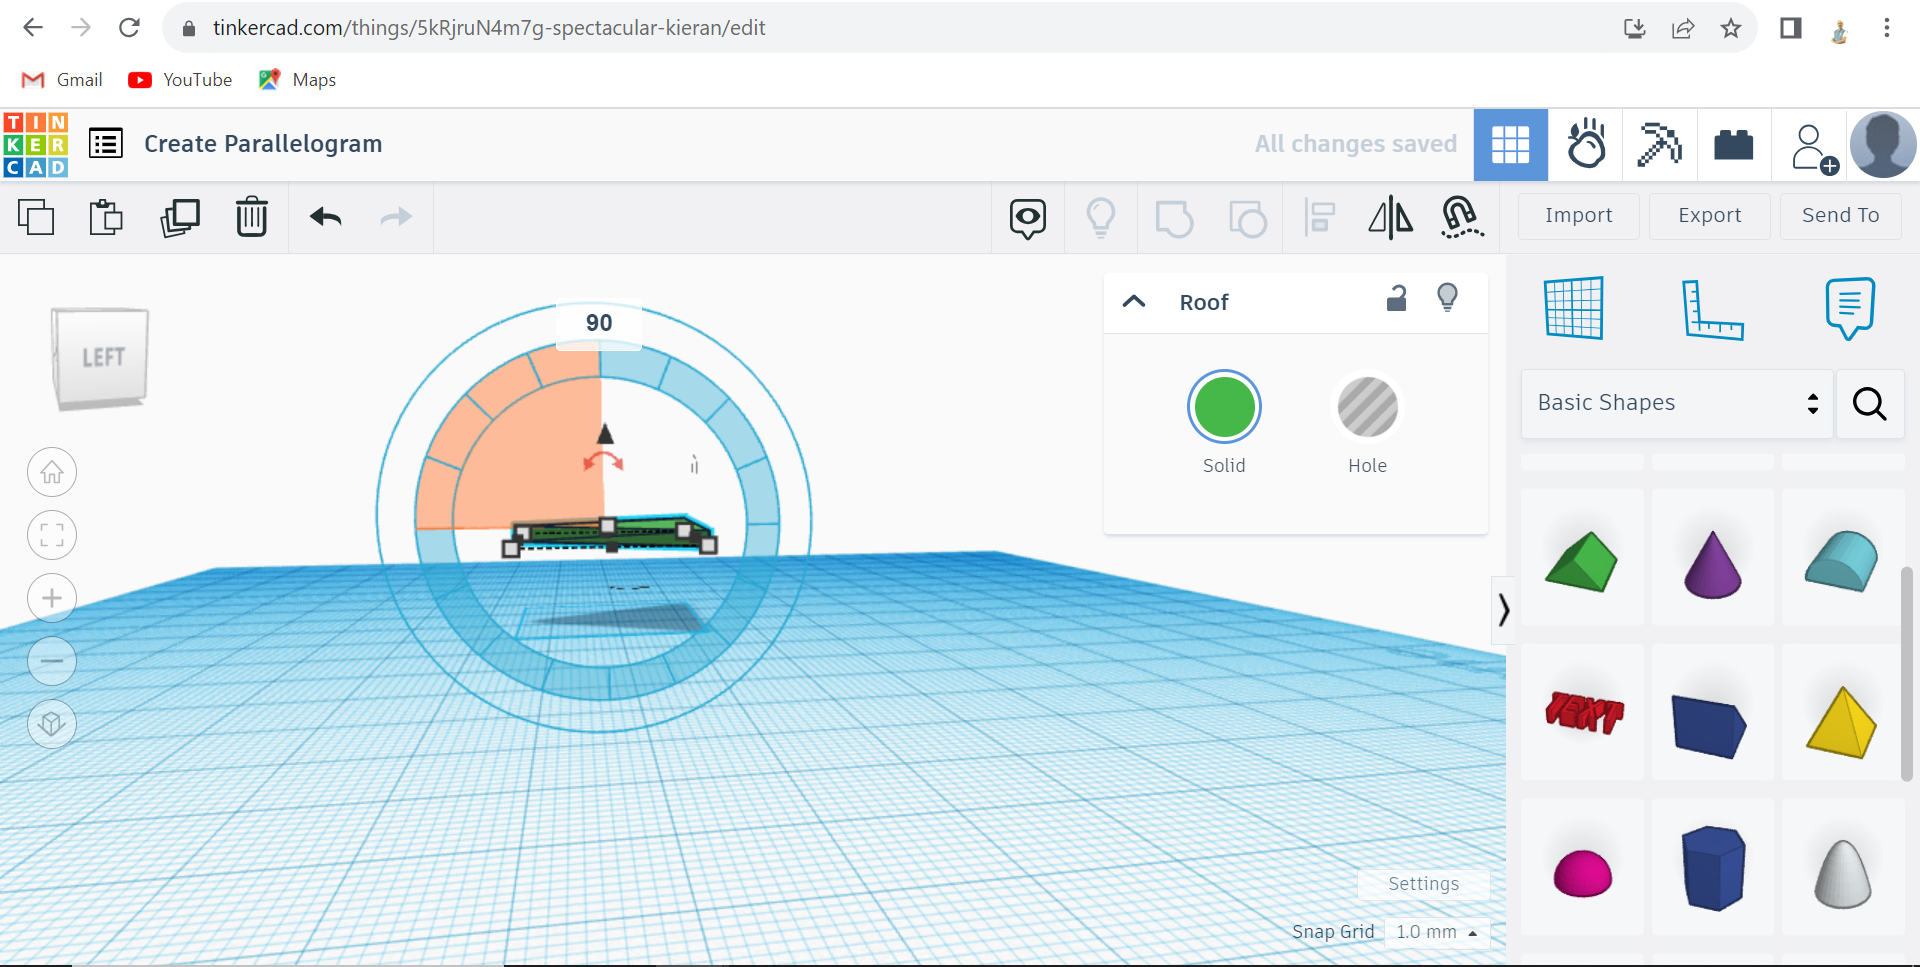1920x967 pixels.
Task: Select the Notes annotation tool
Action: [x=1849, y=308]
